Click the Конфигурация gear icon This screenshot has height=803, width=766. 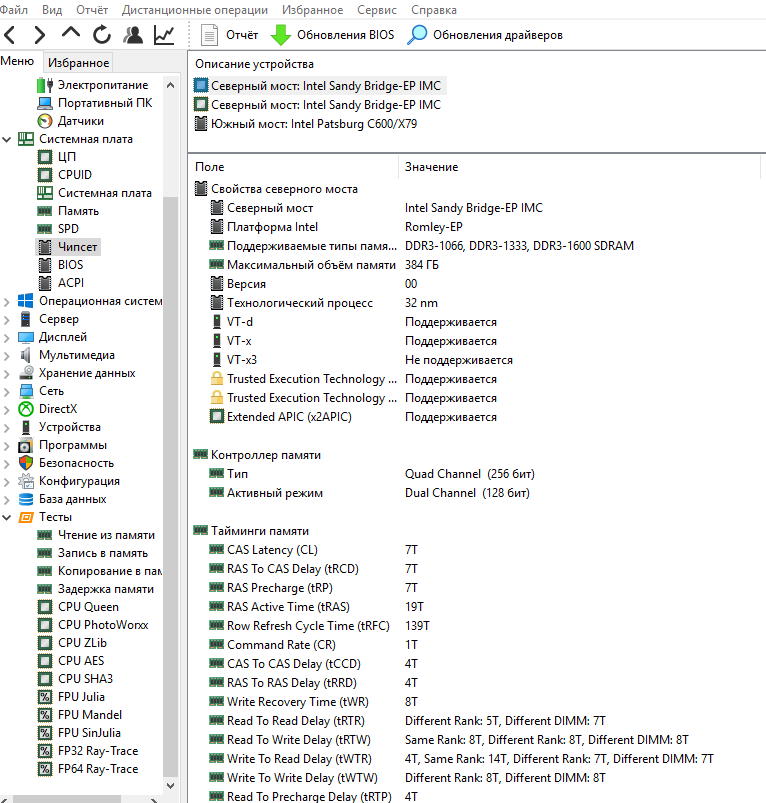point(26,481)
